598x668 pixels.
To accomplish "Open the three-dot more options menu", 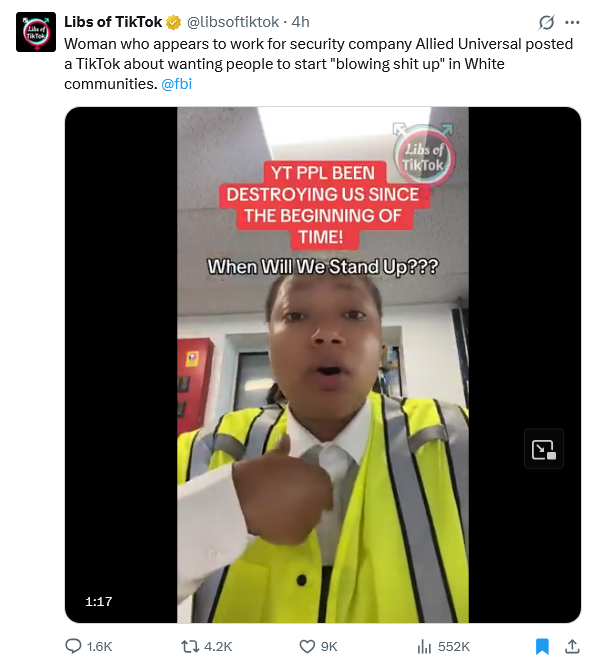I will pyautogui.click(x=572, y=22).
